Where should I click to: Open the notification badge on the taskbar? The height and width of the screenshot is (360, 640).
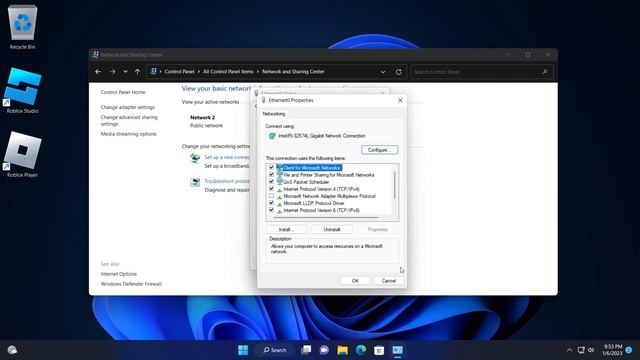(629, 350)
